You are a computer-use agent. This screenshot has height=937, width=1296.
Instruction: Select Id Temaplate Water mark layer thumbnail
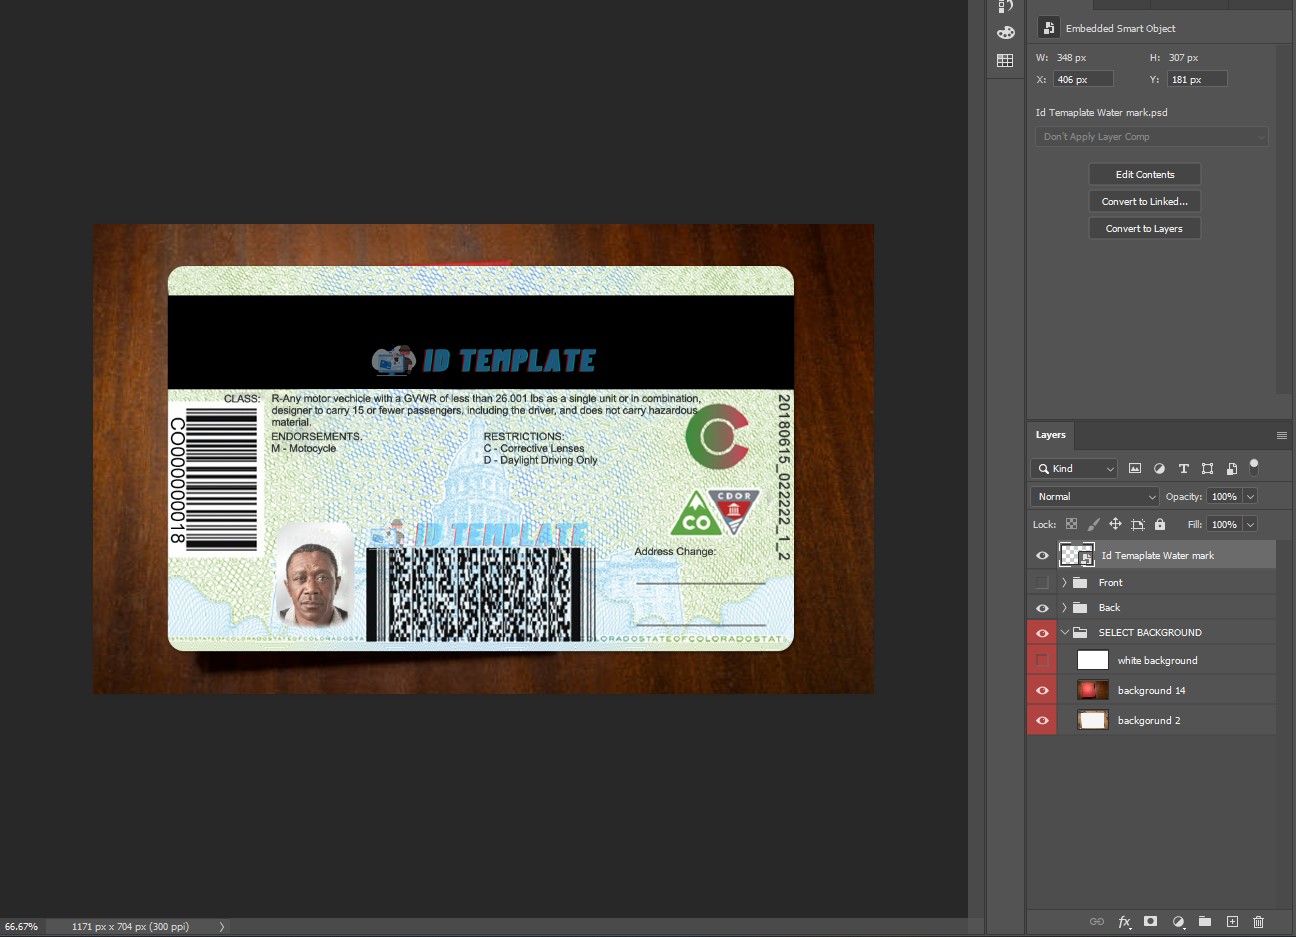1077,555
